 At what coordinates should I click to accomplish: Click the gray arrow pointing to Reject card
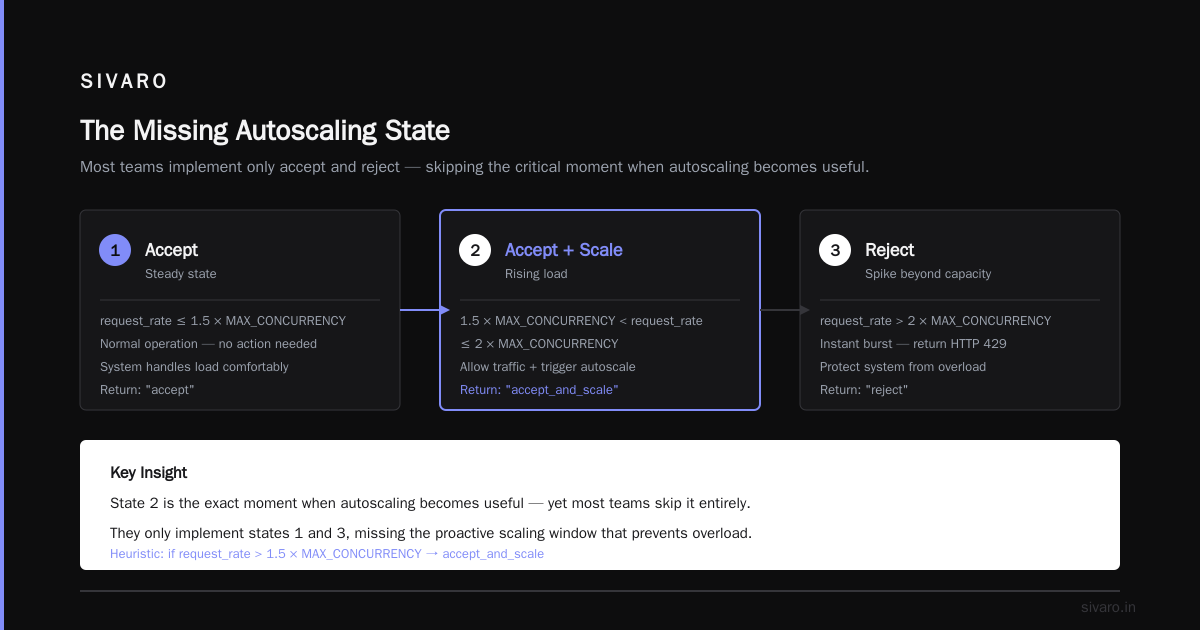coord(785,310)
